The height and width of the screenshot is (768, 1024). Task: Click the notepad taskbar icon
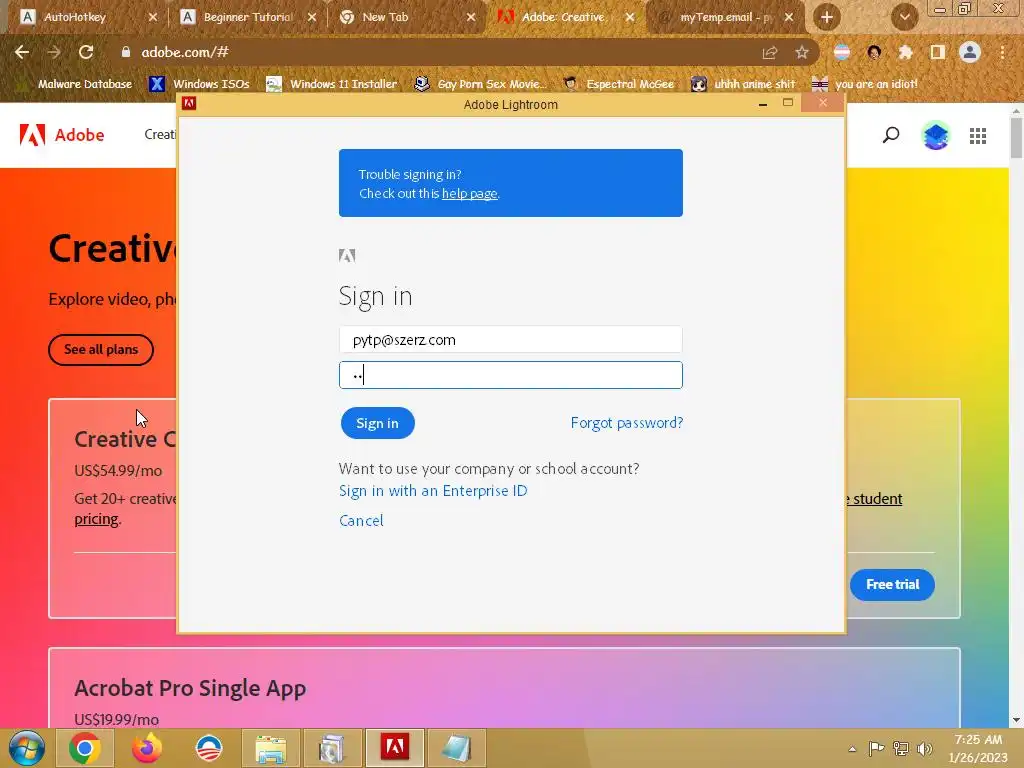point(456,748)
